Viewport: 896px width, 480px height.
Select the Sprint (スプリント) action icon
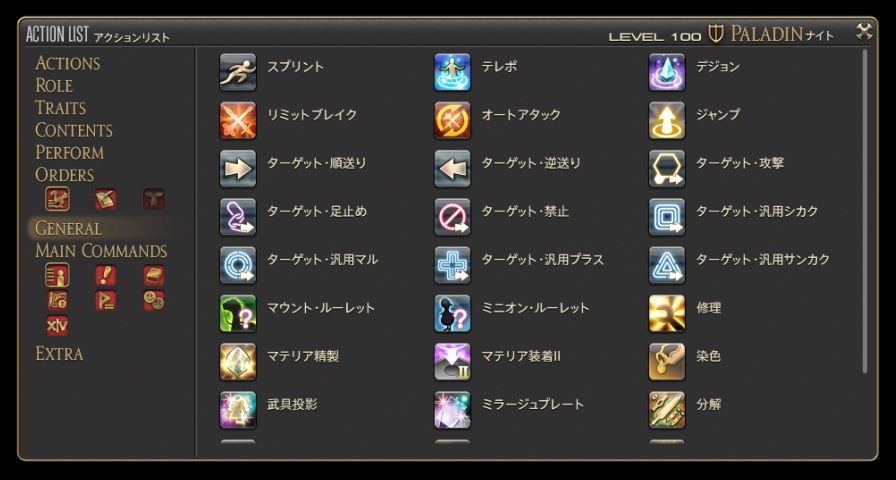[x=238, y=72]
